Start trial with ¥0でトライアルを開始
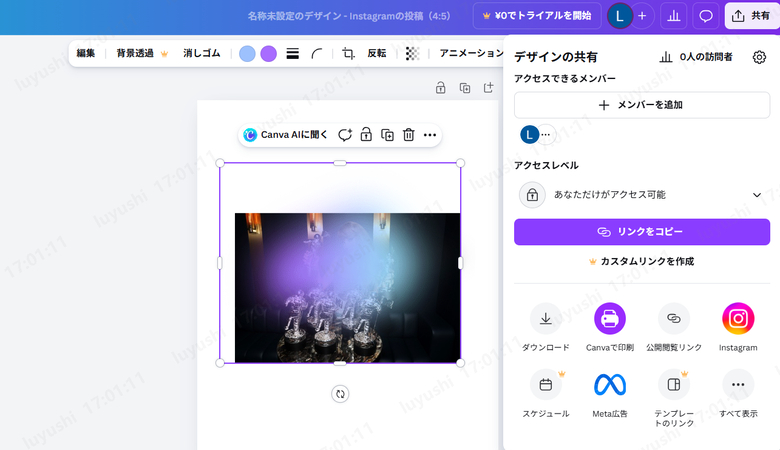The height and width of the screenshot is (450, 780). click(x=537, y=16)
